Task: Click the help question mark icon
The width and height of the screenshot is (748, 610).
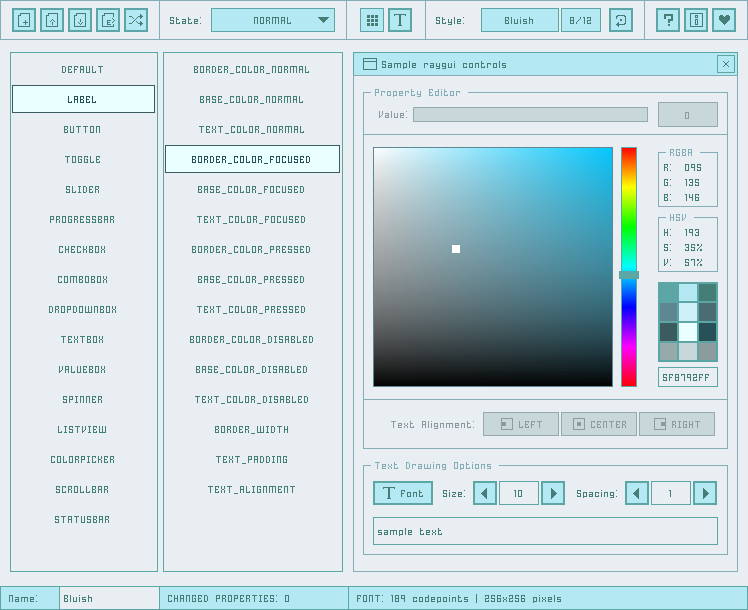Action: coord(669,20)
